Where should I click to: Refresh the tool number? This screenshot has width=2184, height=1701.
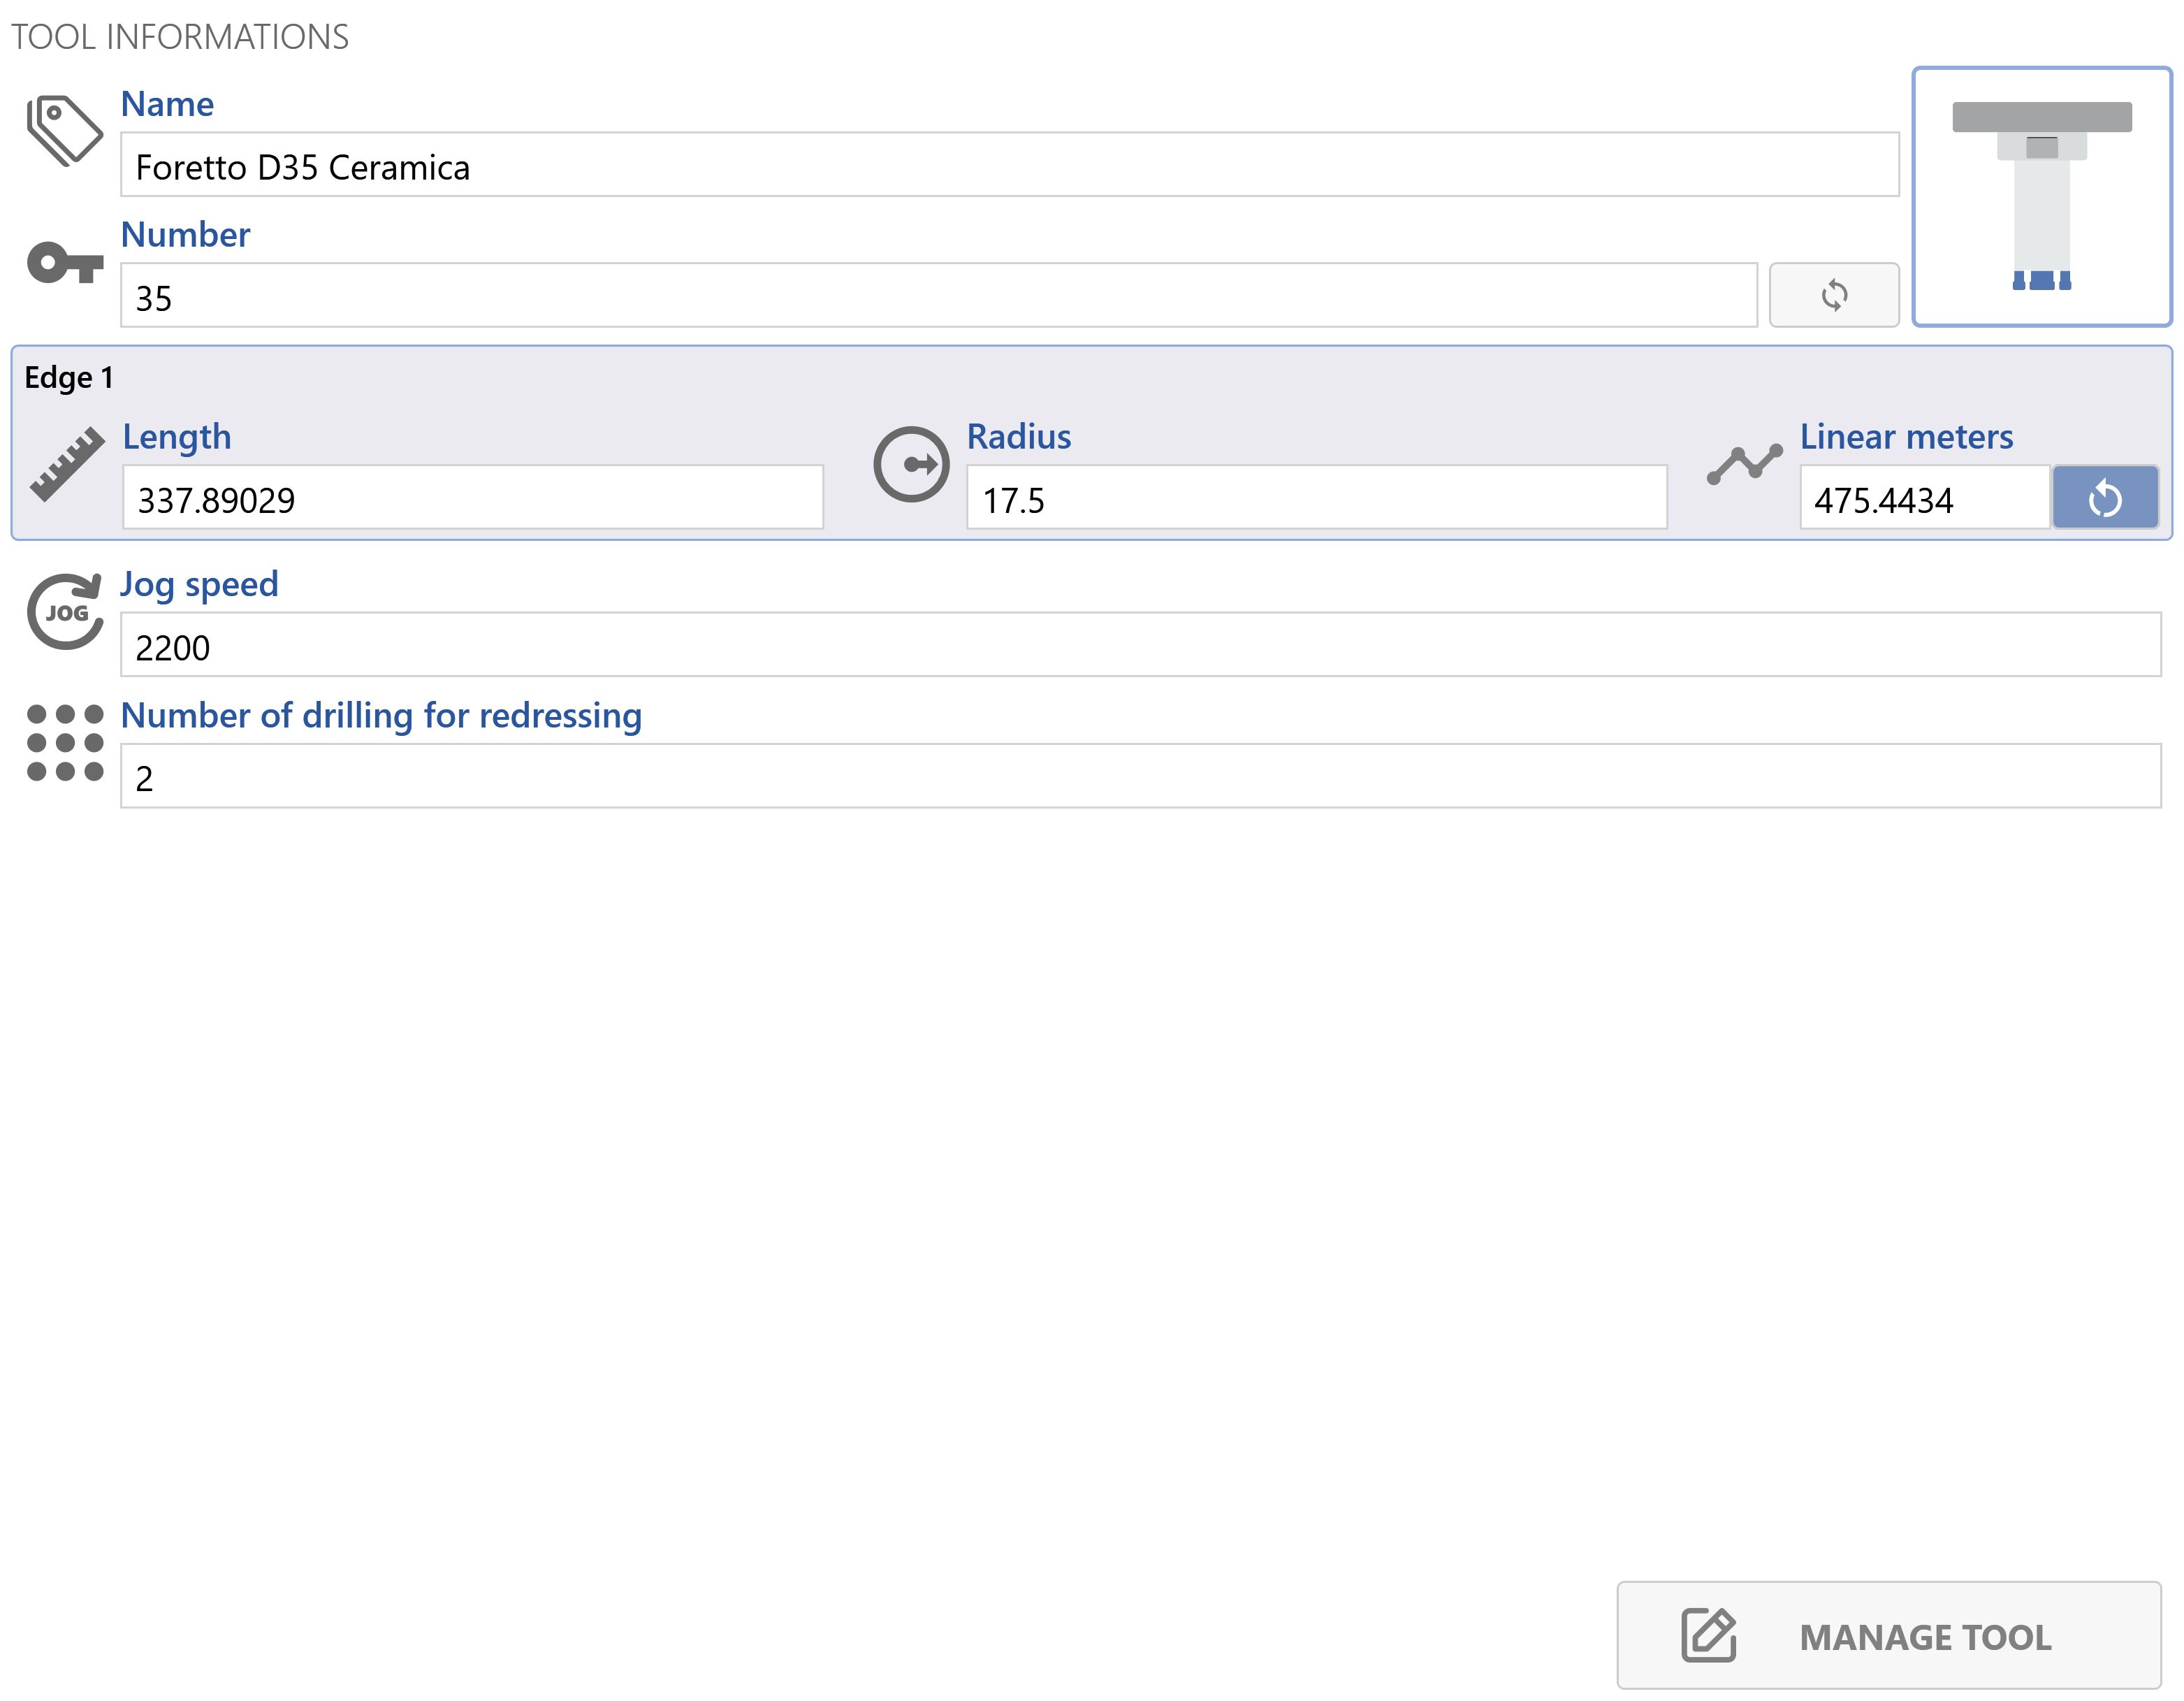tap(1834, 295)
